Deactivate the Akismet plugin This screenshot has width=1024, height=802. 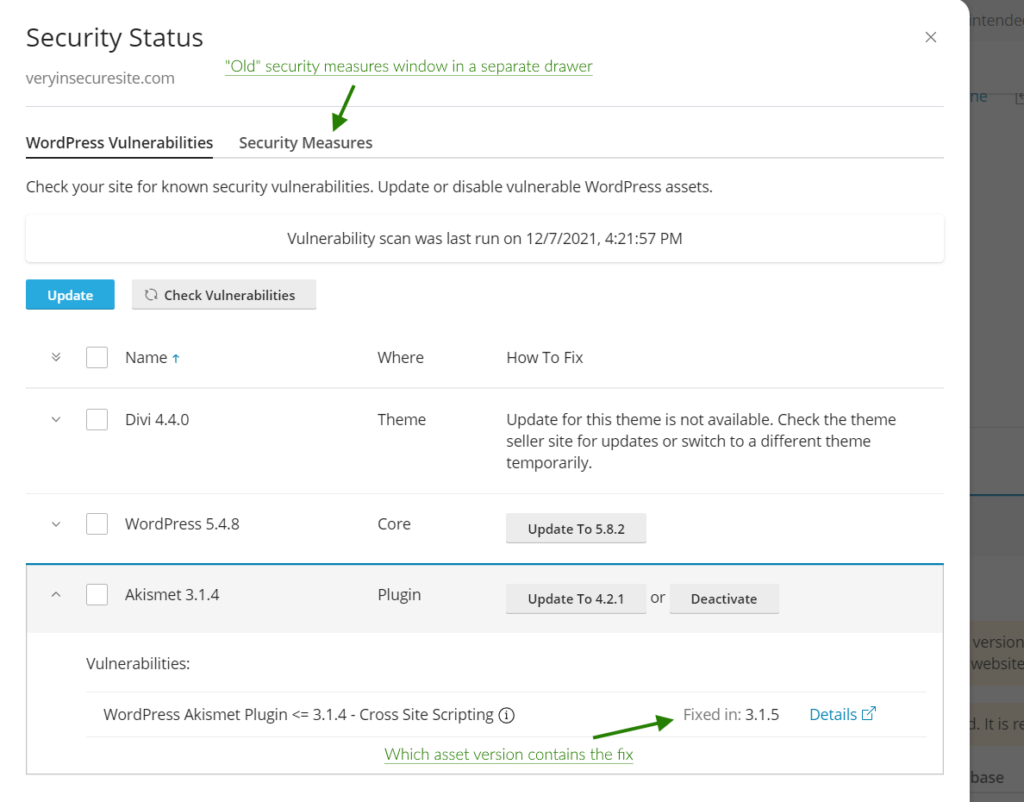tap(724, 598)
